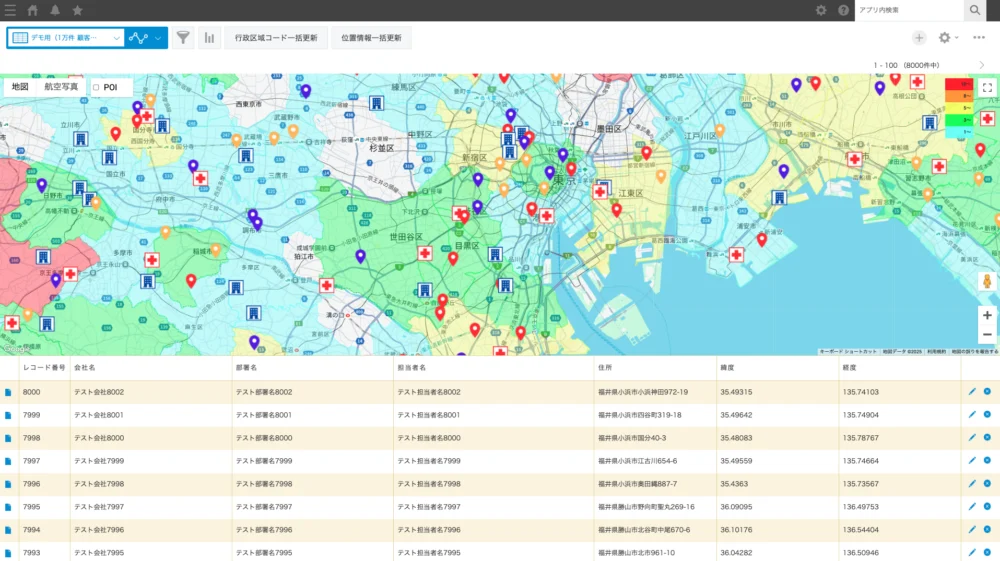Click the 行政区域コード一括更新 button
The width and height of the screenshot is (1000, 561).
click(x=276, y=38)
